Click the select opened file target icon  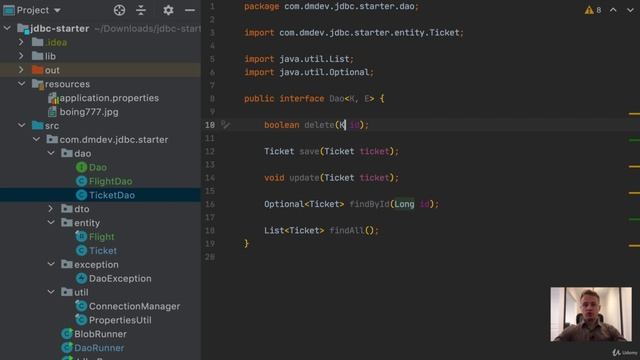[x=119, y=10]
